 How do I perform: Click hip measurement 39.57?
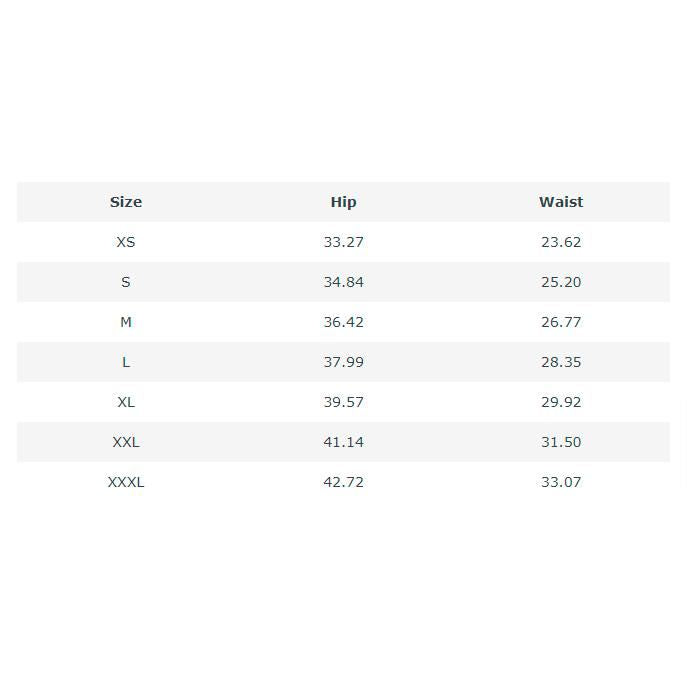pyautogui.click(x=343, y=402)
